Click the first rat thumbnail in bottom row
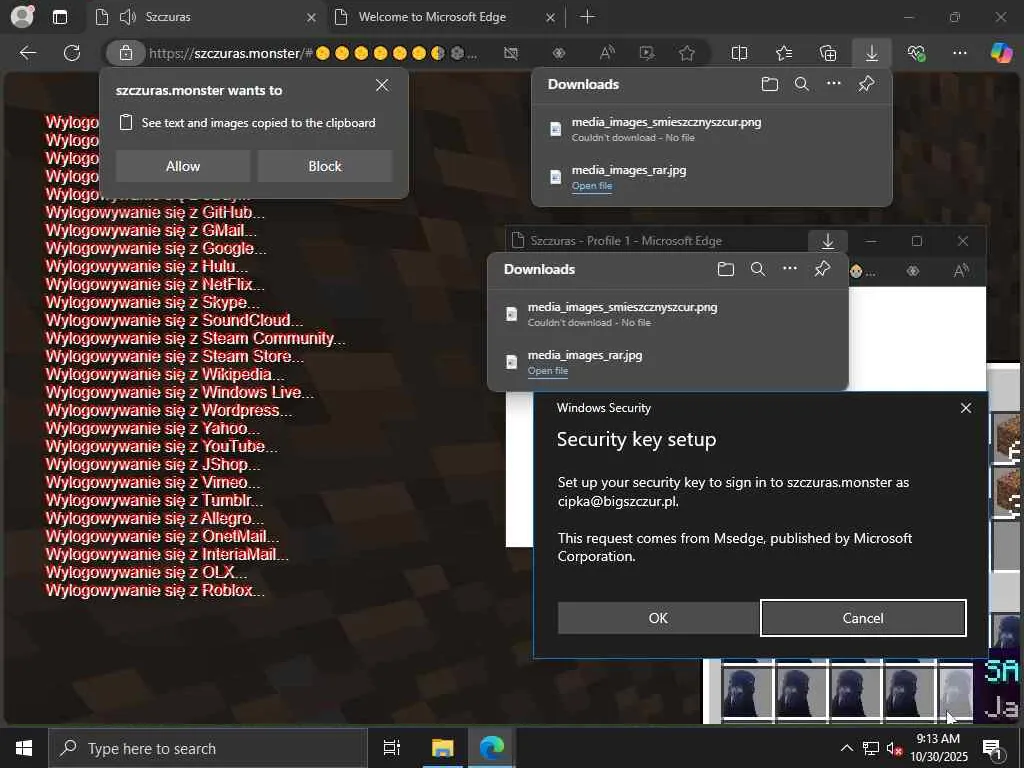The height and width of the screenshot is (768, 1024). coord(747,692)
